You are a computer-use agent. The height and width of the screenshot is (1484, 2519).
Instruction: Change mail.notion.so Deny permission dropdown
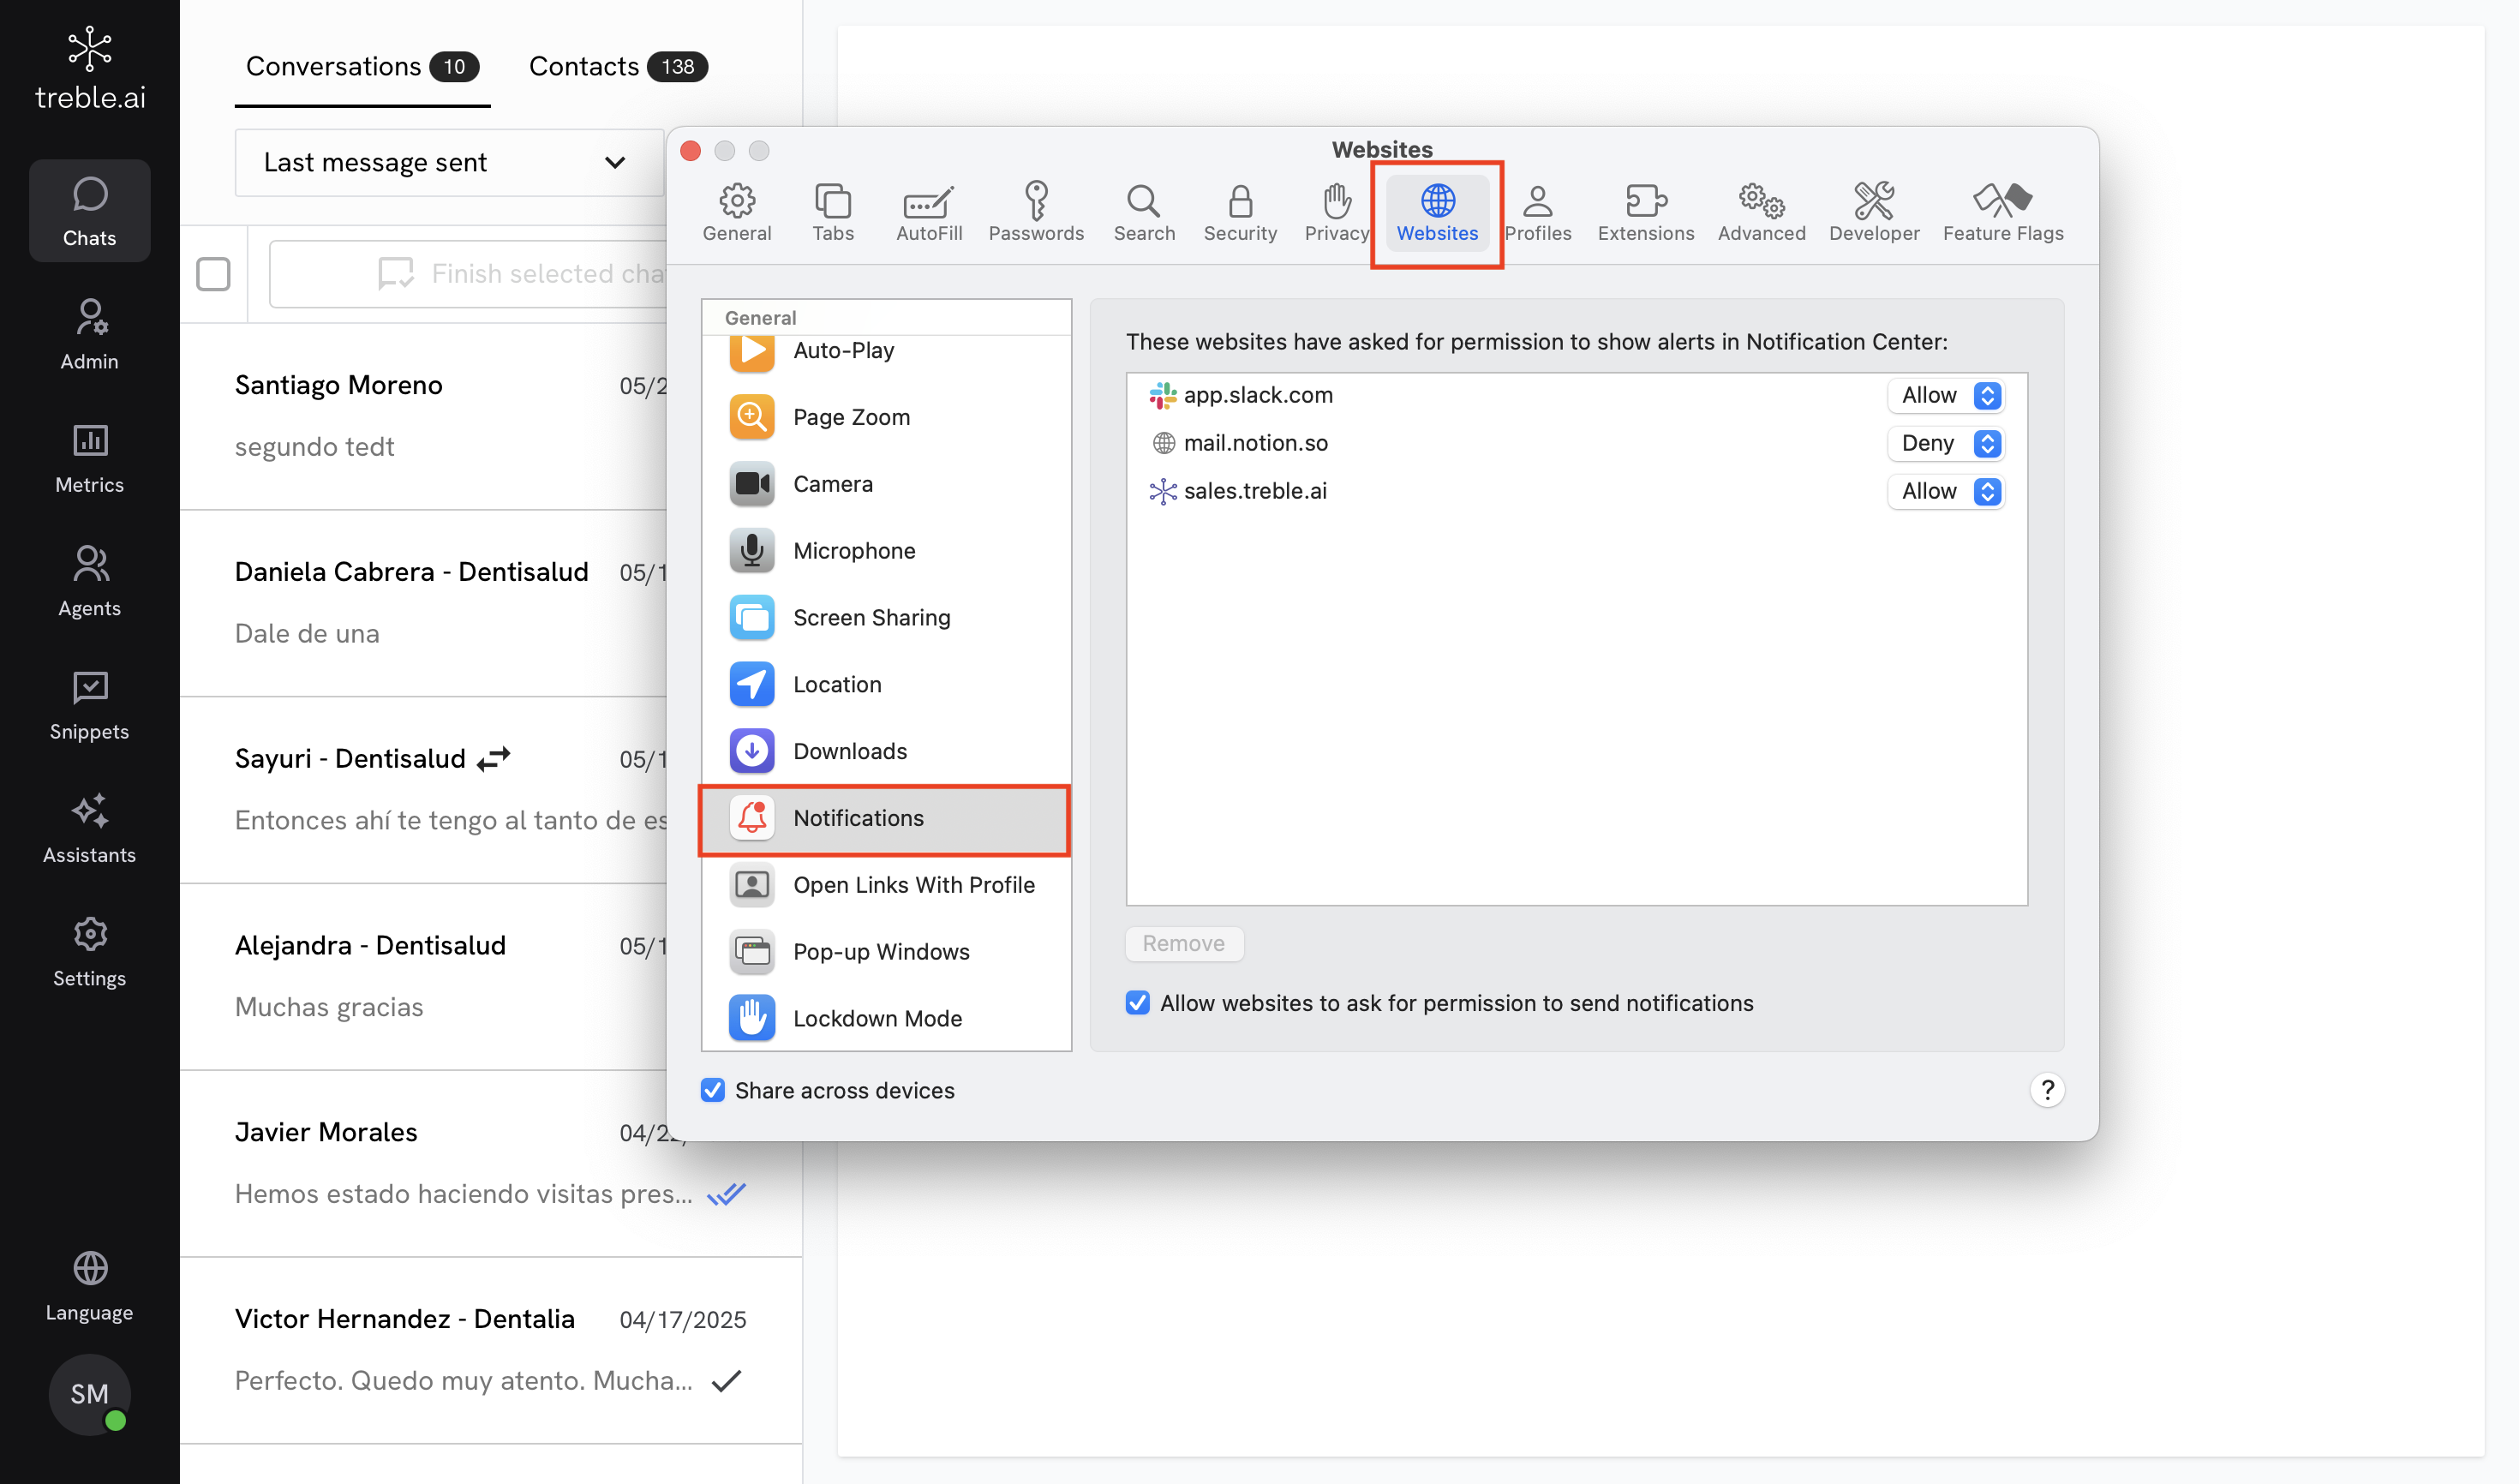[1947, 443]
